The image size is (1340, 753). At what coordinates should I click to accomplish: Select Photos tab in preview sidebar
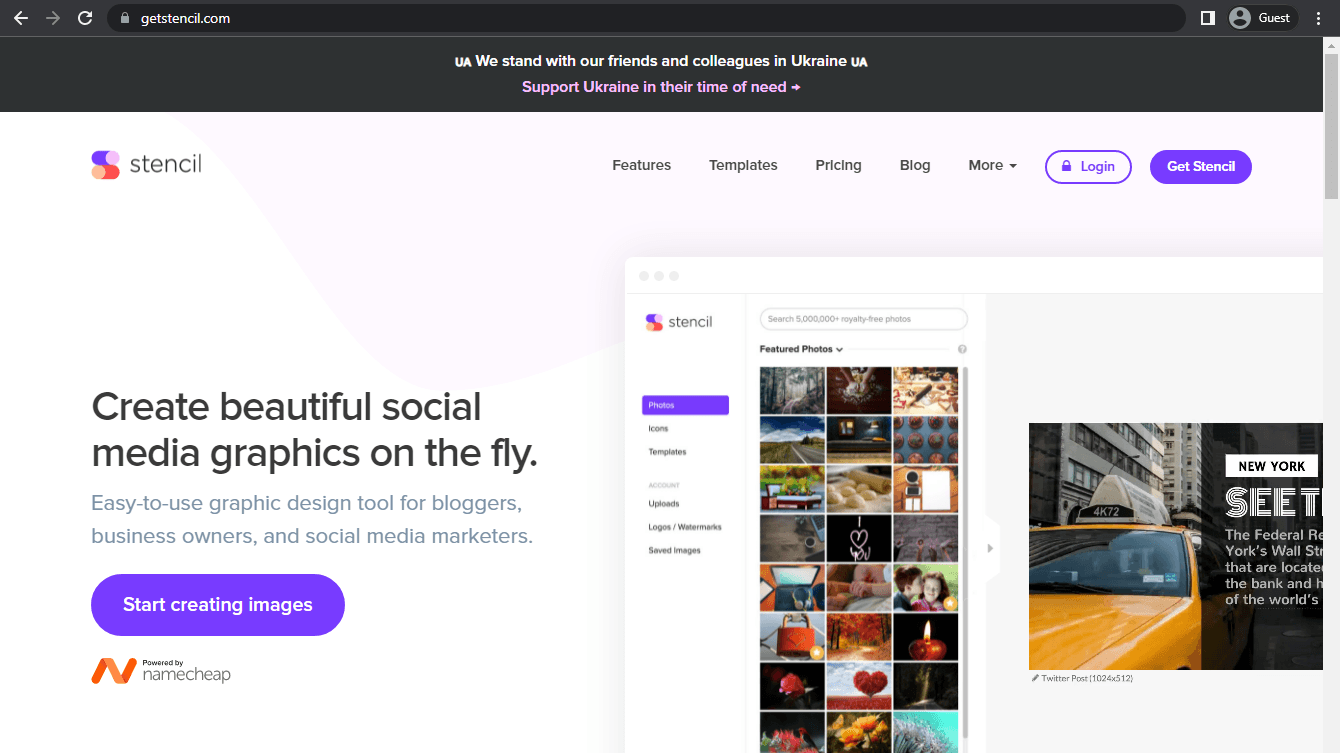[x=685, y=405]
